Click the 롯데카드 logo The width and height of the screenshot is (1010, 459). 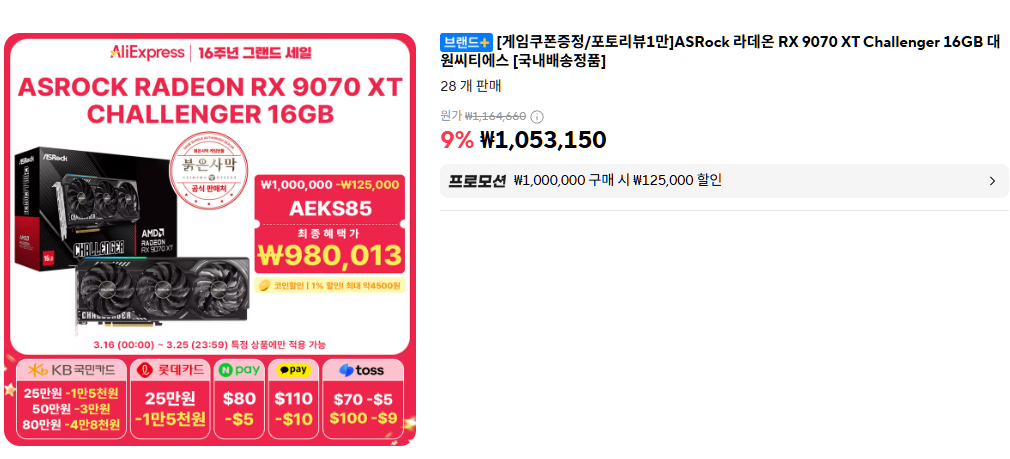point(169,370)
